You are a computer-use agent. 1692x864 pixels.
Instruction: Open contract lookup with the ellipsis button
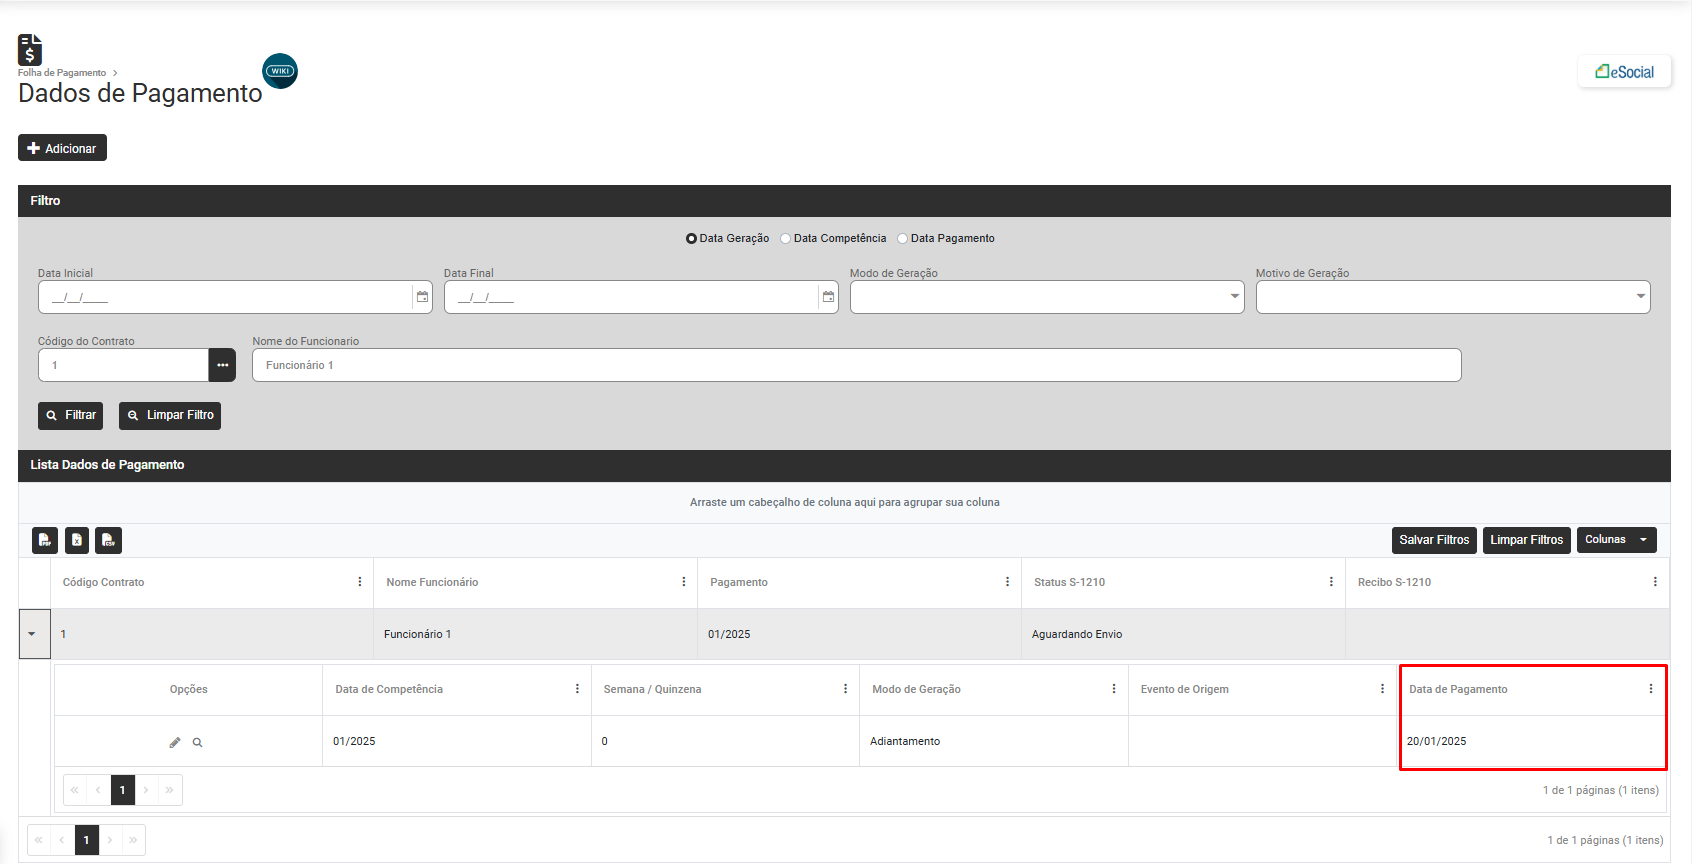tap(222, 365)
